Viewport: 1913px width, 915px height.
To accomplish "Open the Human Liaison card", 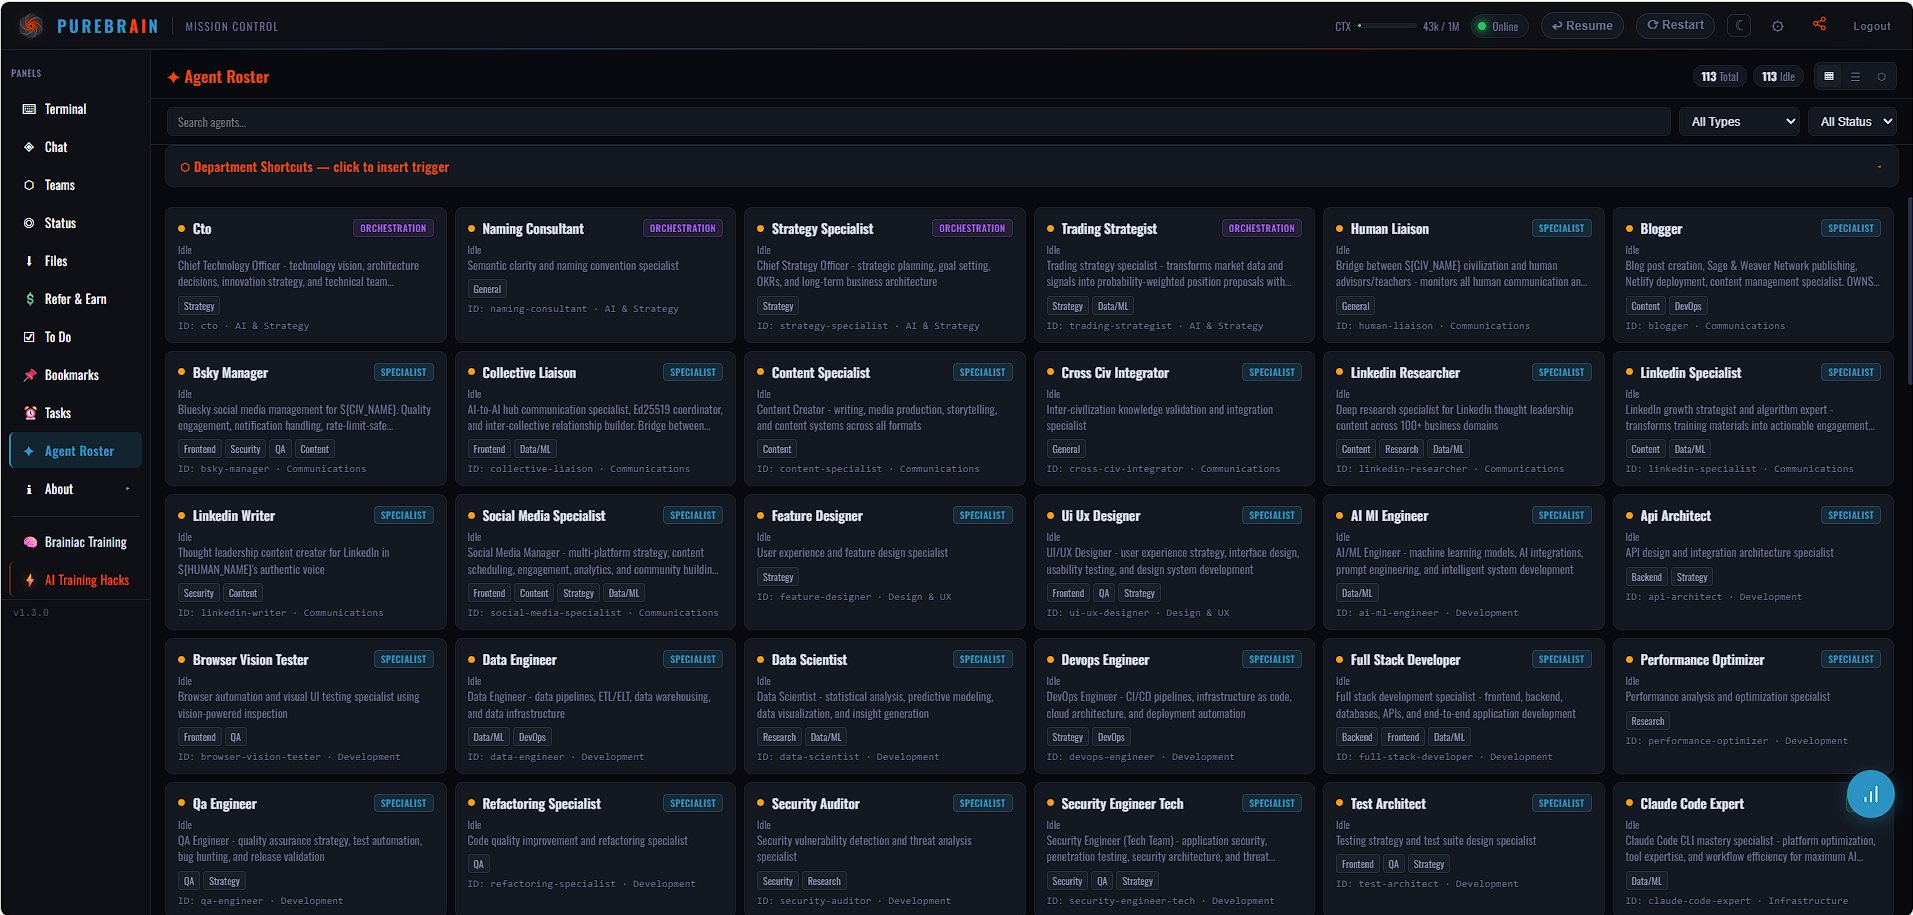I will [1463, 275].
